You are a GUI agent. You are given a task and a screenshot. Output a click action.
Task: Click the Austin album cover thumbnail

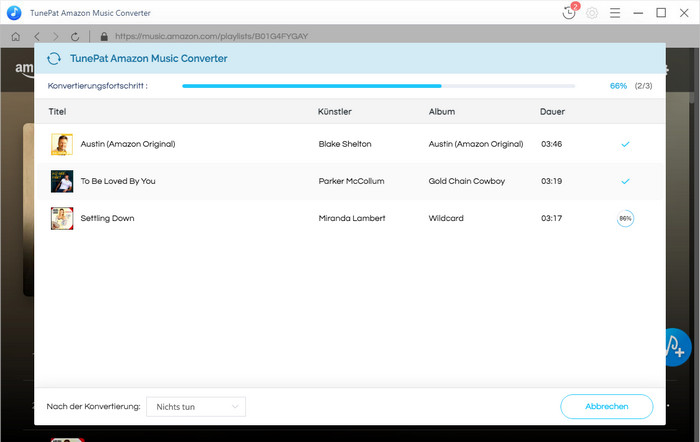[x=62, y=144]
